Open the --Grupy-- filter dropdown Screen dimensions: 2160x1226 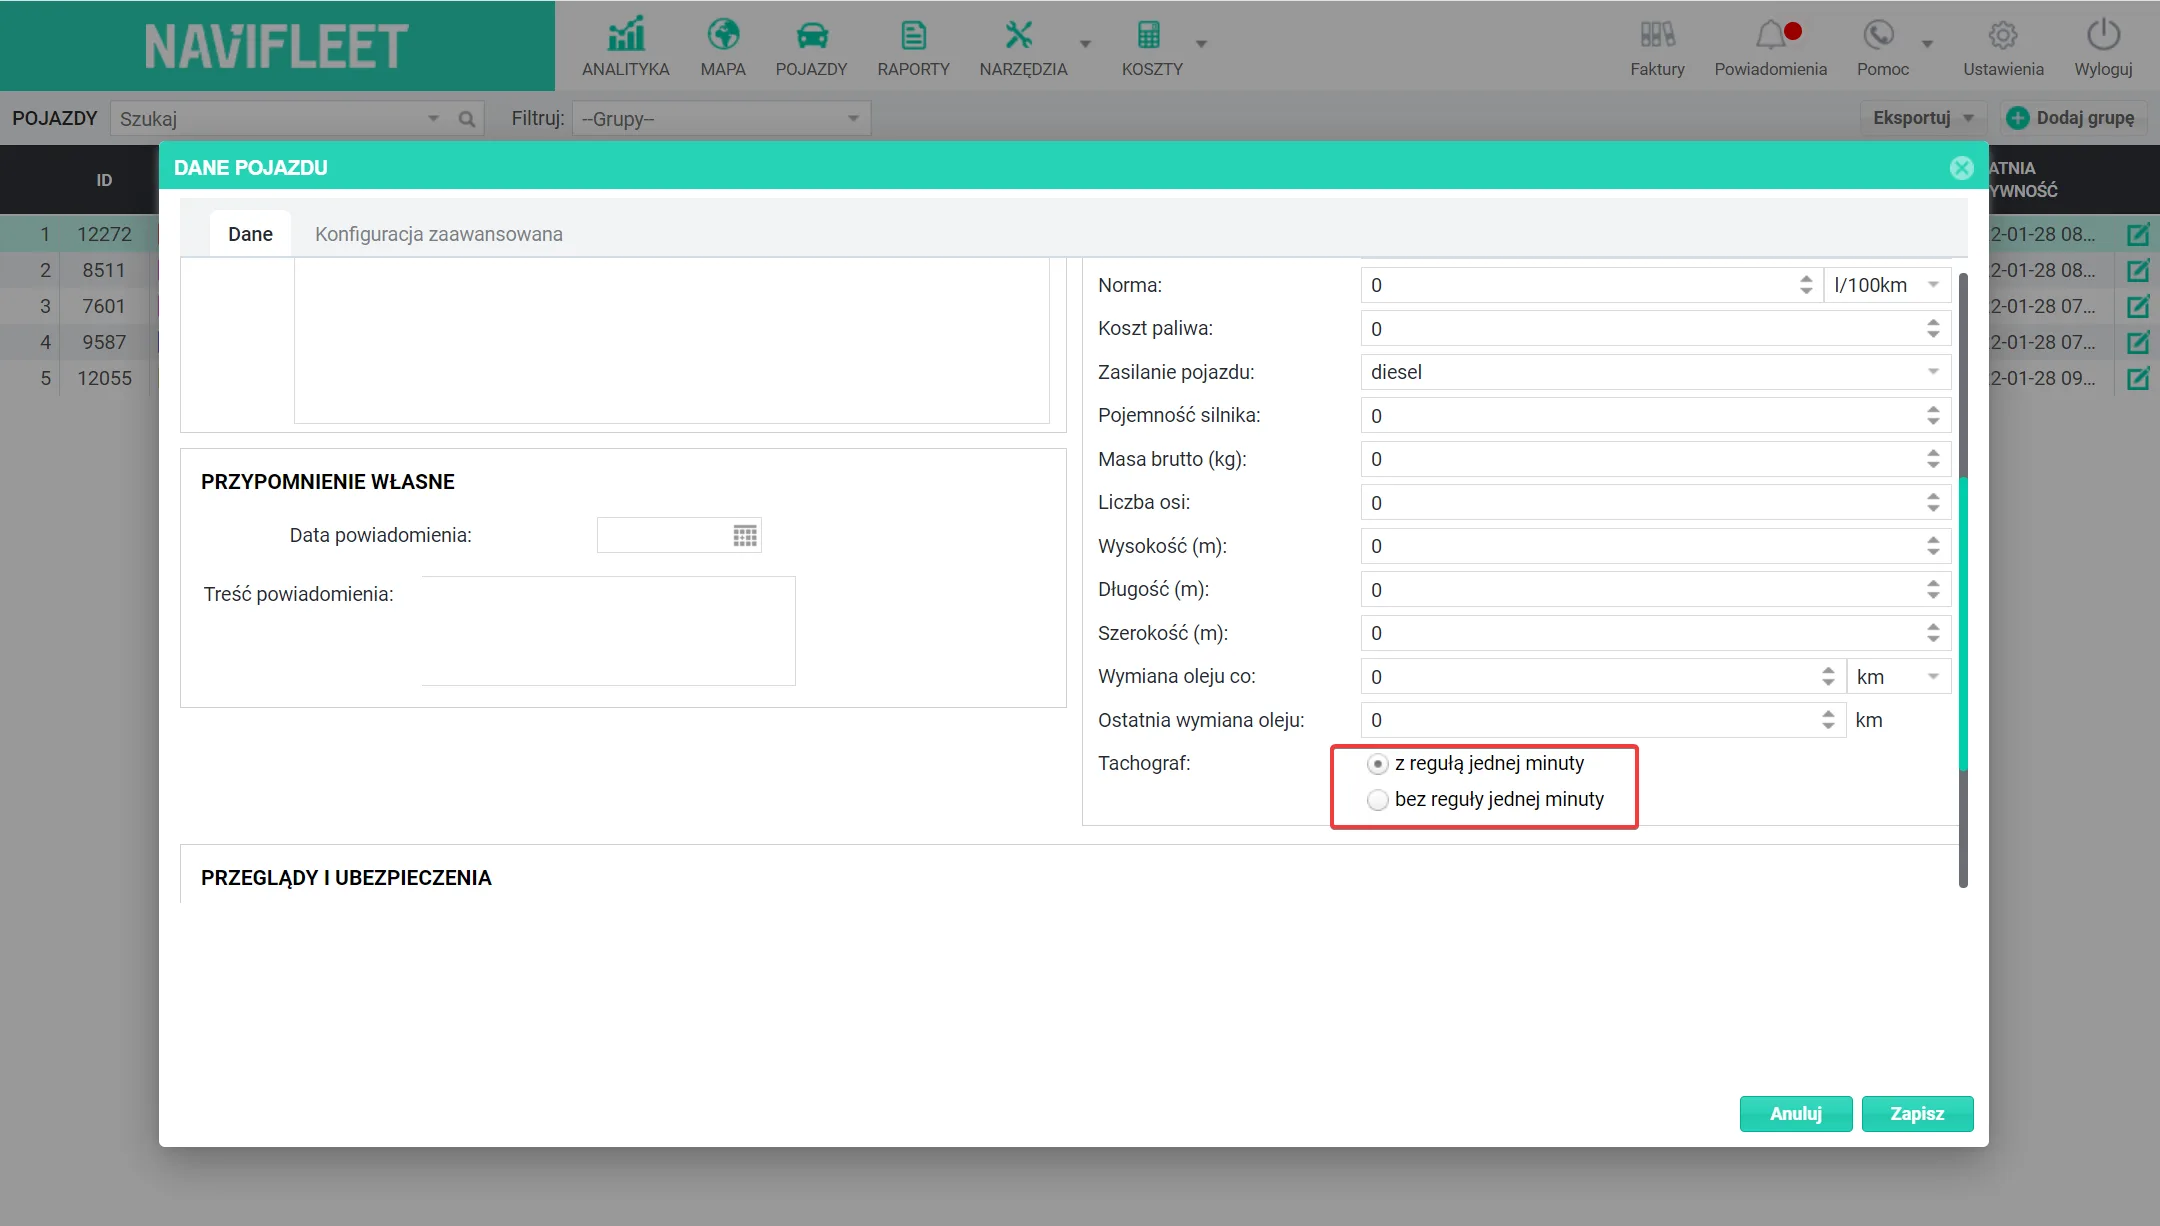pos(721,119)
